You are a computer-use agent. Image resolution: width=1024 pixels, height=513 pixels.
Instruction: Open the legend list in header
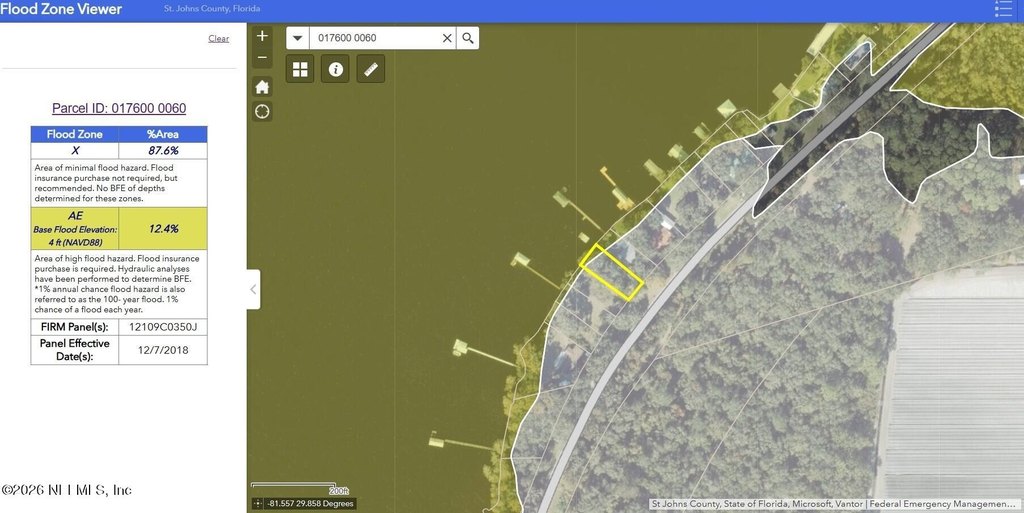click(1004, 10)
